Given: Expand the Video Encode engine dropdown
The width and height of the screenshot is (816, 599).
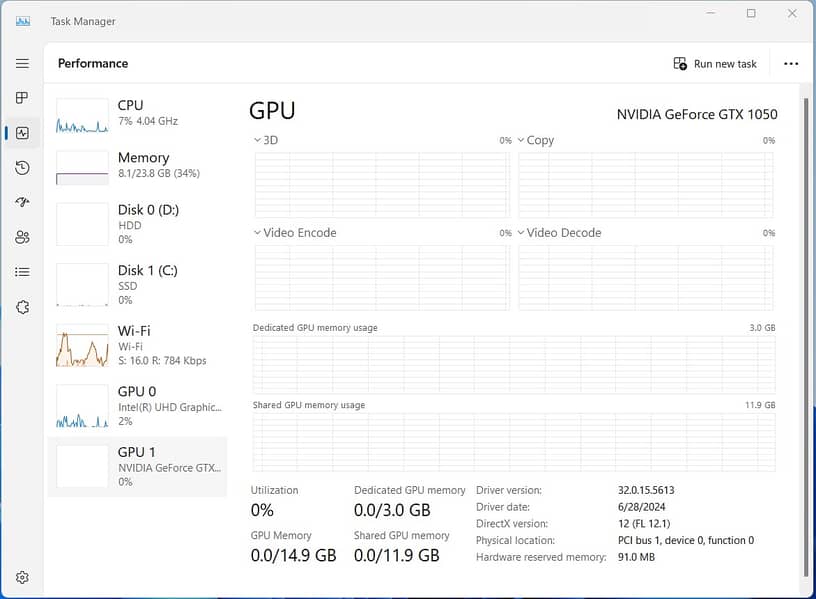Looking at the screenshot, I should [295, 233].
